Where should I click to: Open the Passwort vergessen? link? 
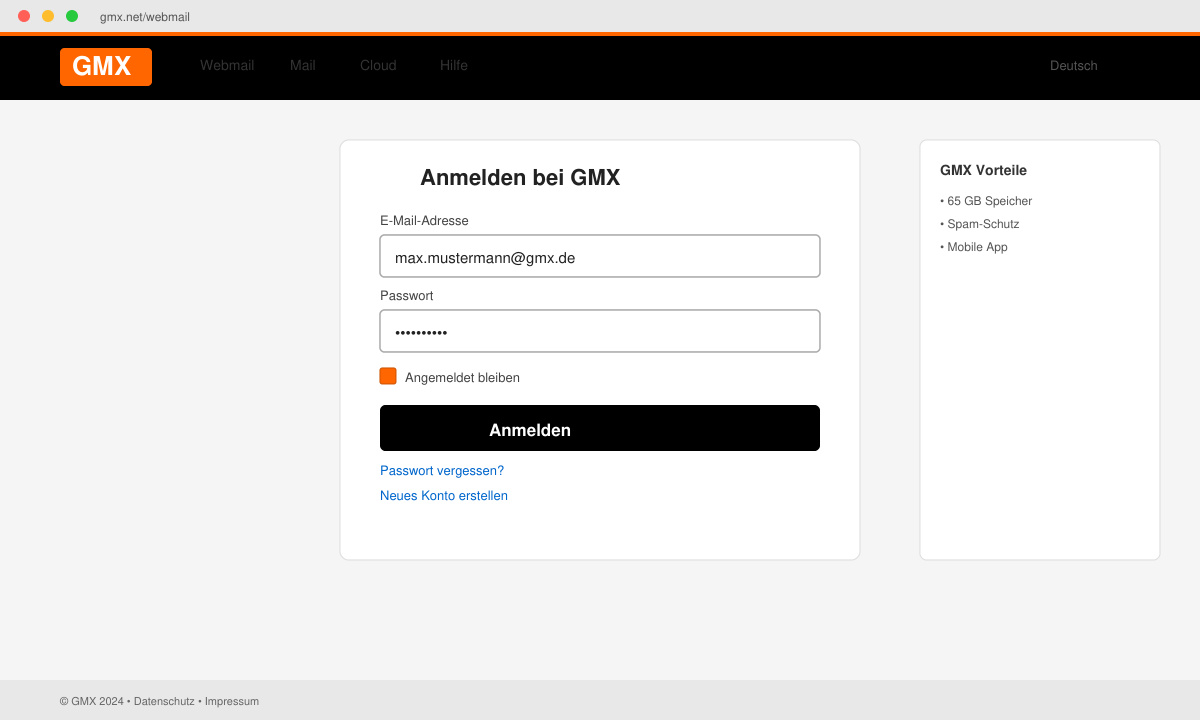(442, 471)
